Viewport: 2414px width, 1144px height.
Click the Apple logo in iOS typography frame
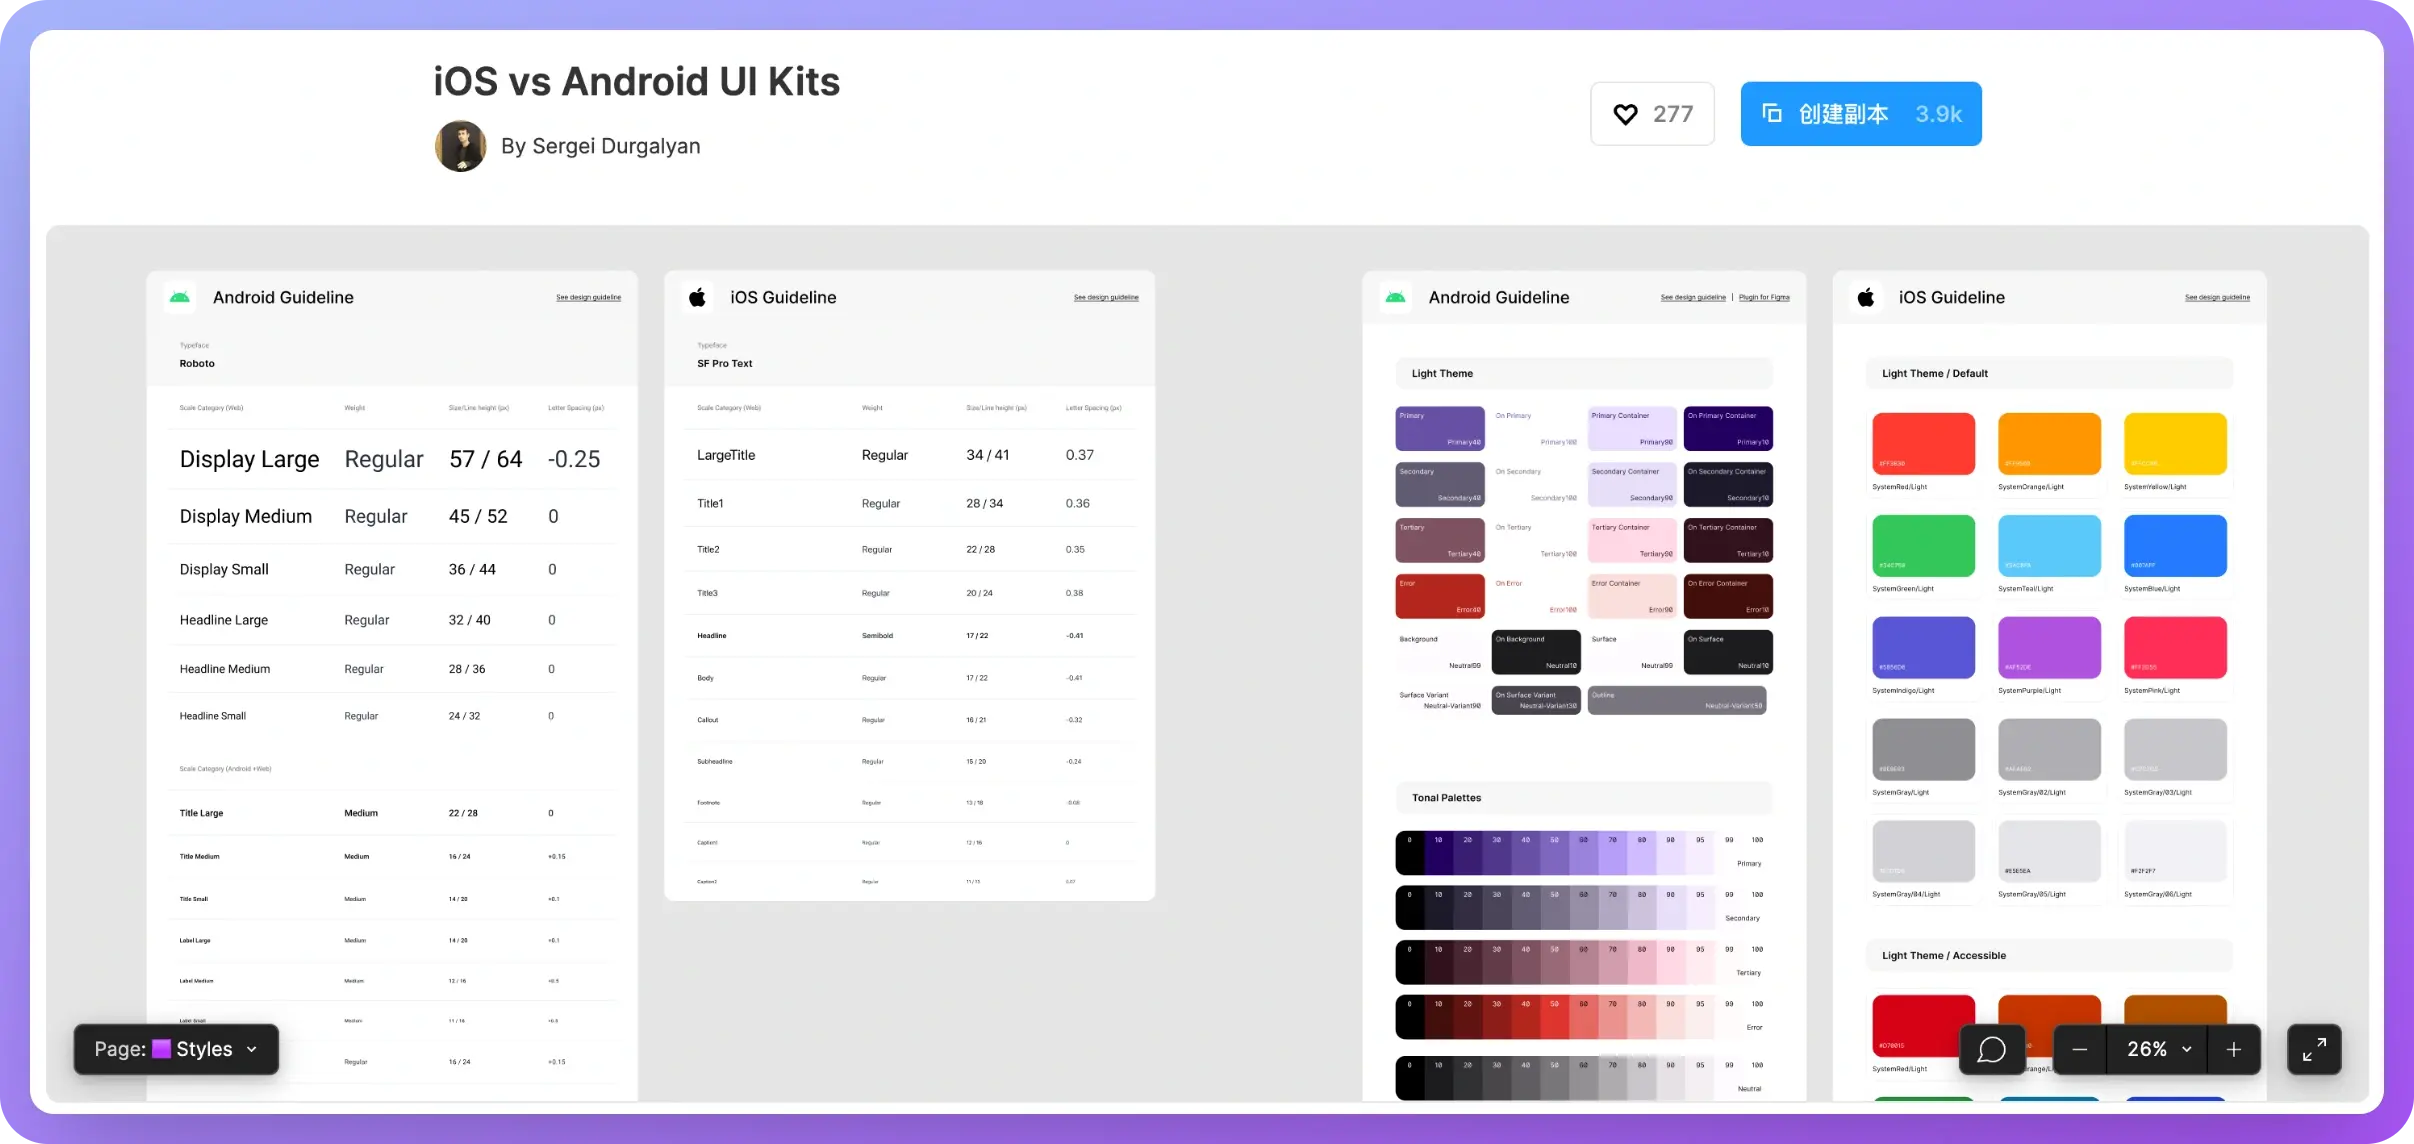(698, 297)
